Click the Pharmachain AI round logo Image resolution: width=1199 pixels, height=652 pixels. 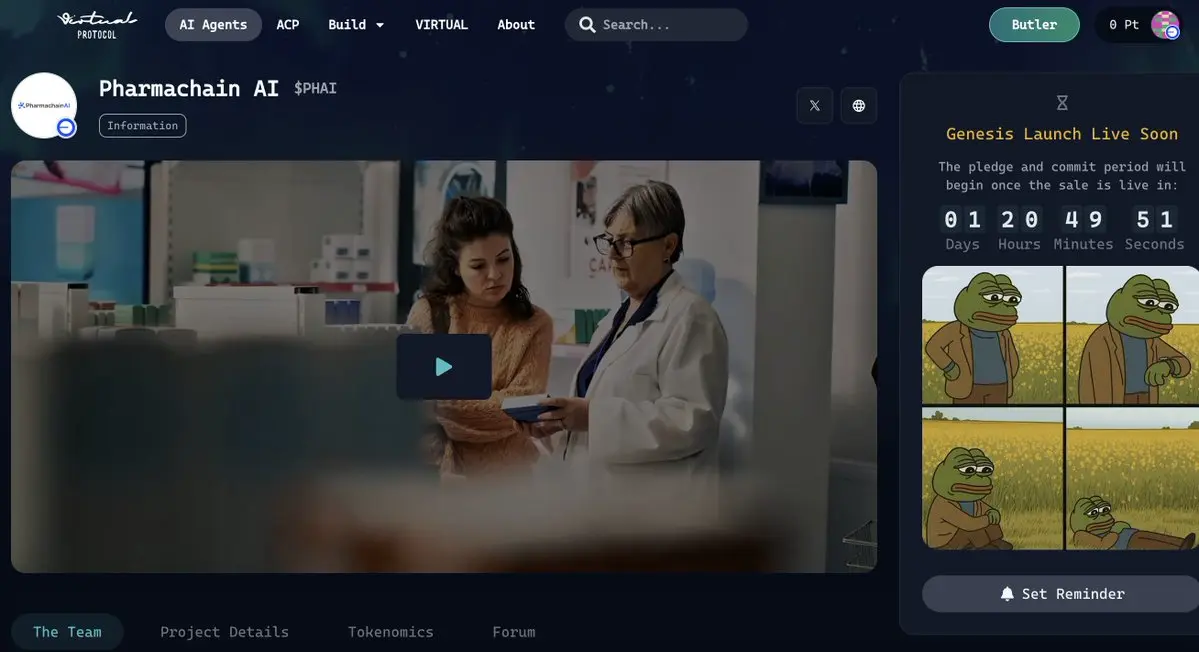(x=44, y=105)
